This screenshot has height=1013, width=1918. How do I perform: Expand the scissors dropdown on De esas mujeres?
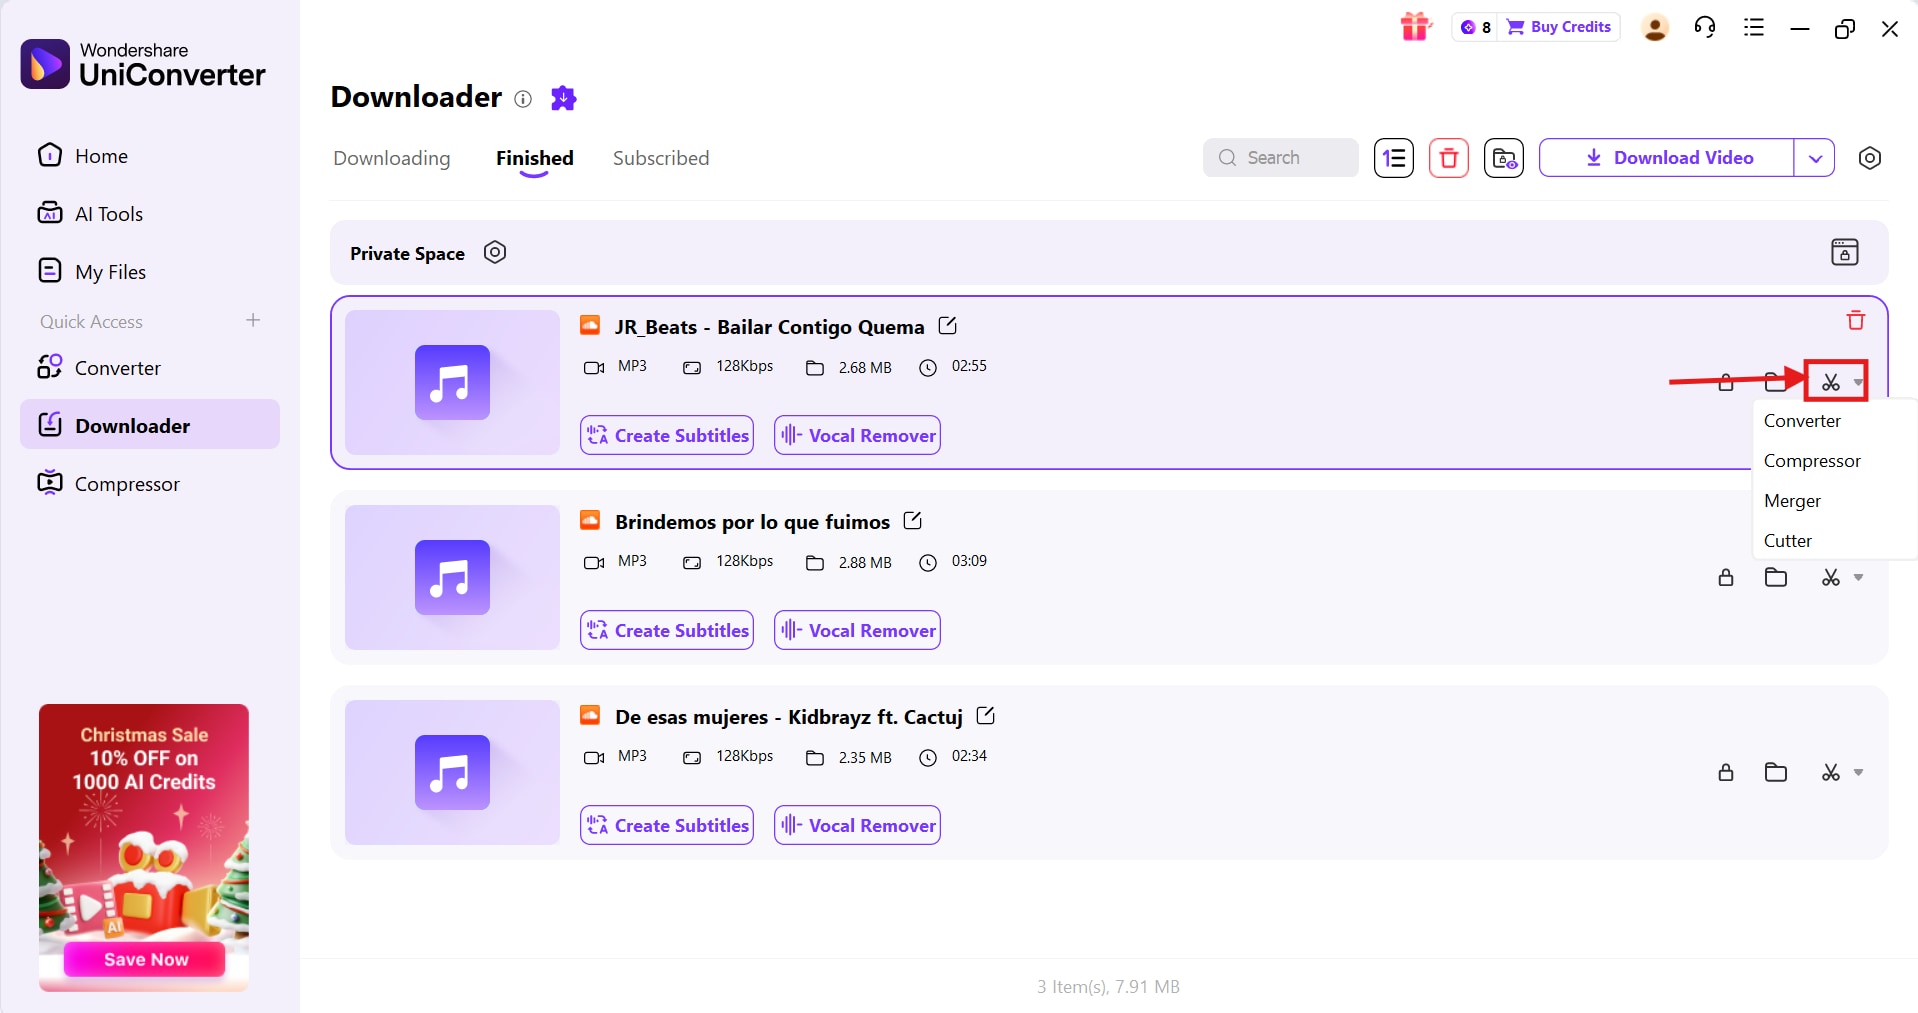[1859, 773]
